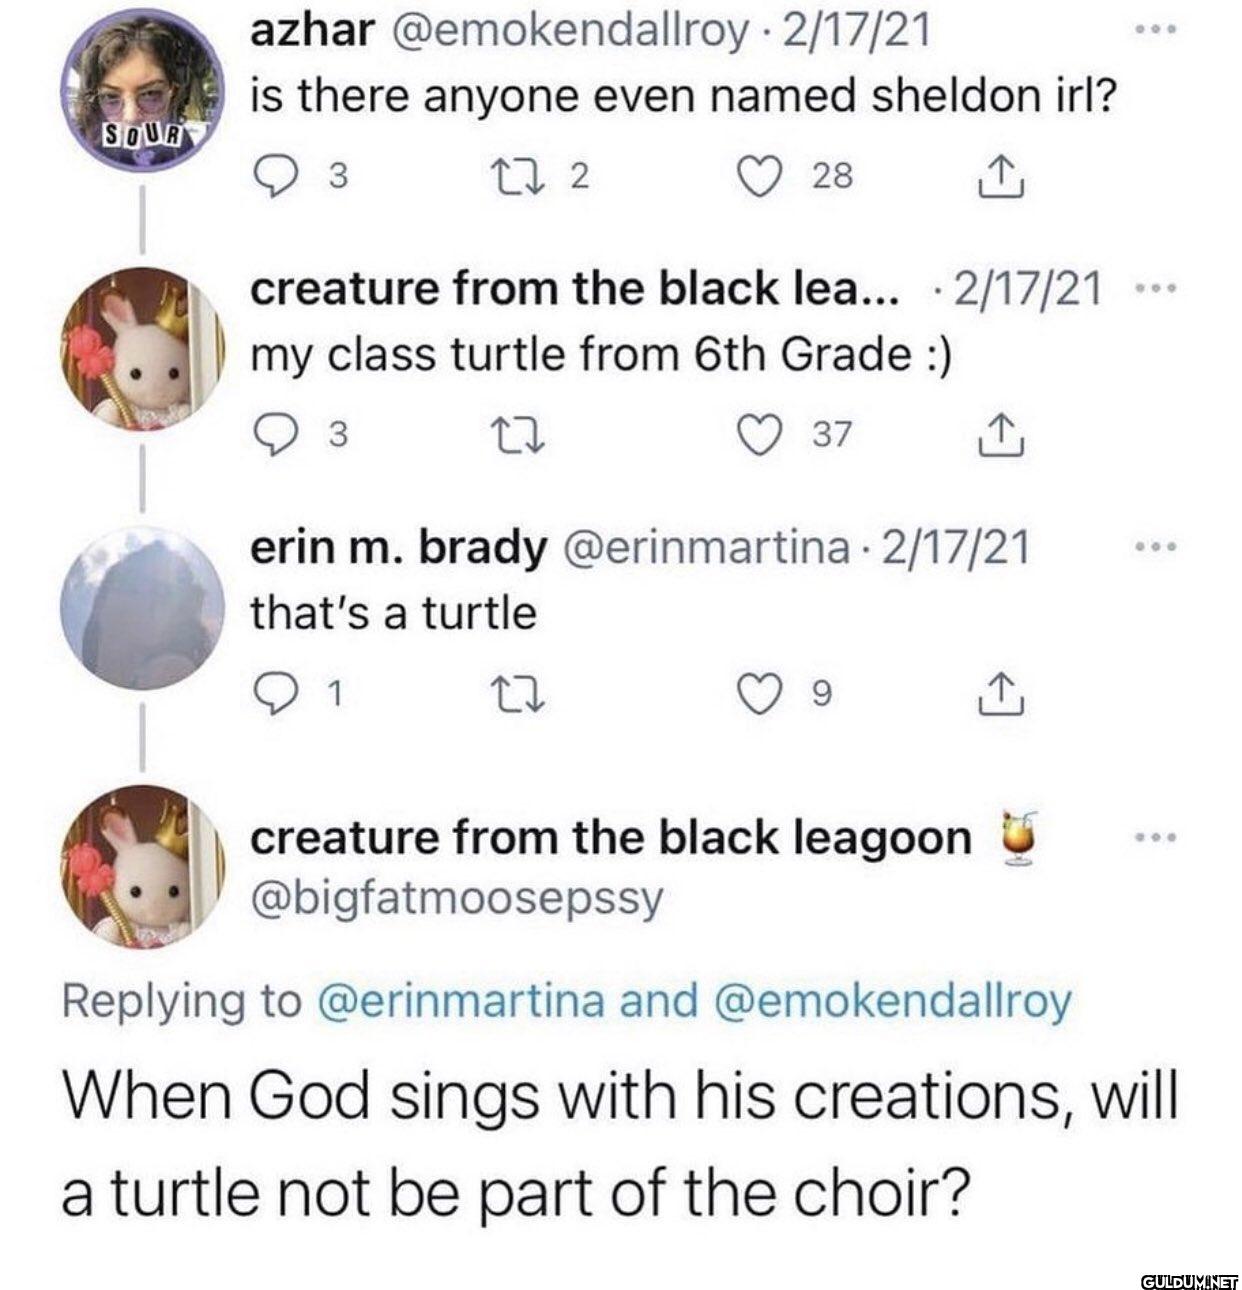The height and width of the screenshot is (1290, 1242).
Task: Share erin m. brady's tweet
Action: [x=1000, y=692]
